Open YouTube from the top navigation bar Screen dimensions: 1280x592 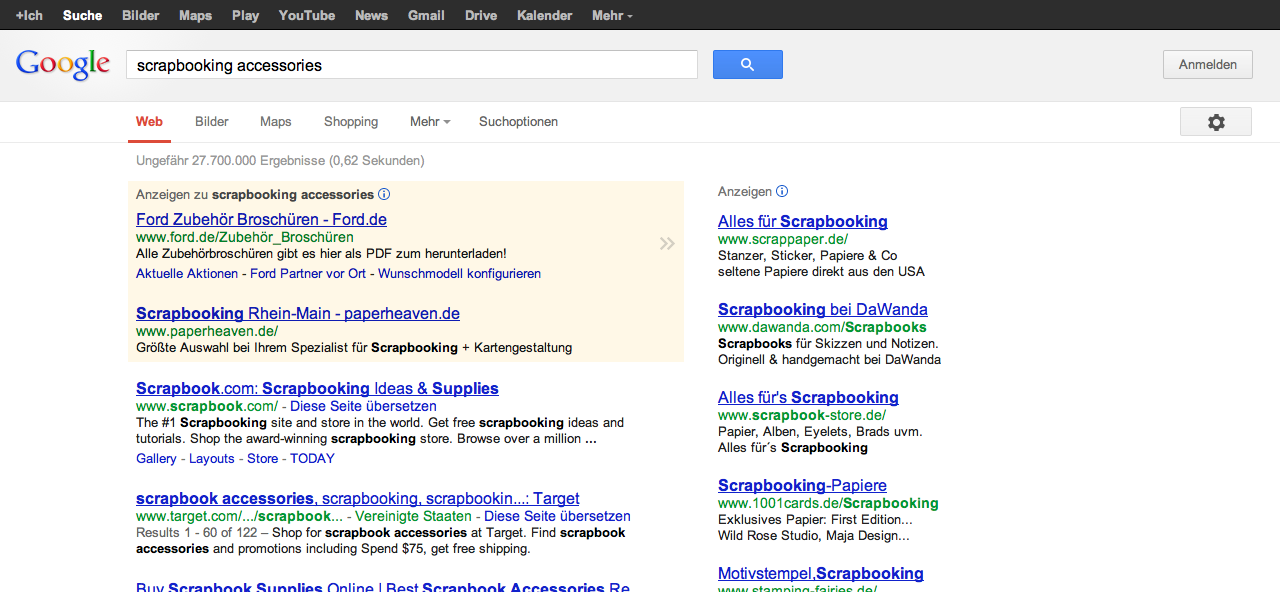coord(306,16)
